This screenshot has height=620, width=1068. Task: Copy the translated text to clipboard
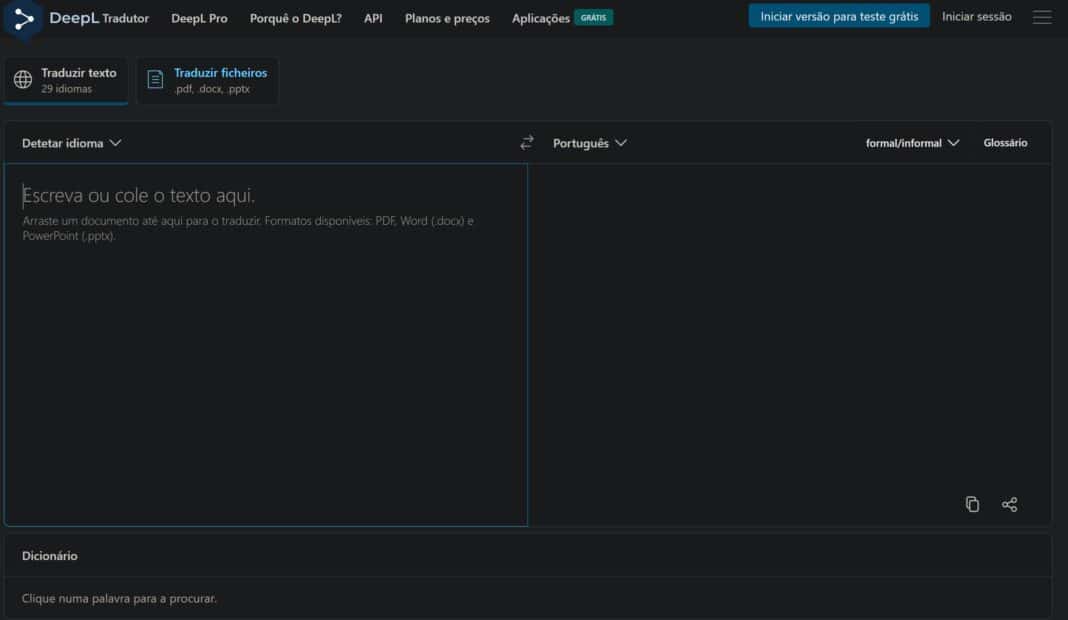pyautogui.click(x=972, y=504)
